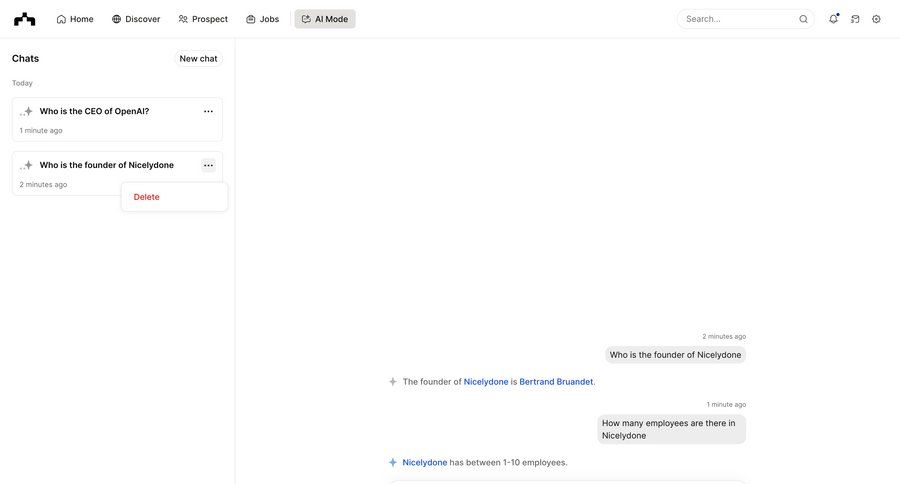The image size is (900, 484).
Task: Open notifications bell
Action: [x=833, y=19]
